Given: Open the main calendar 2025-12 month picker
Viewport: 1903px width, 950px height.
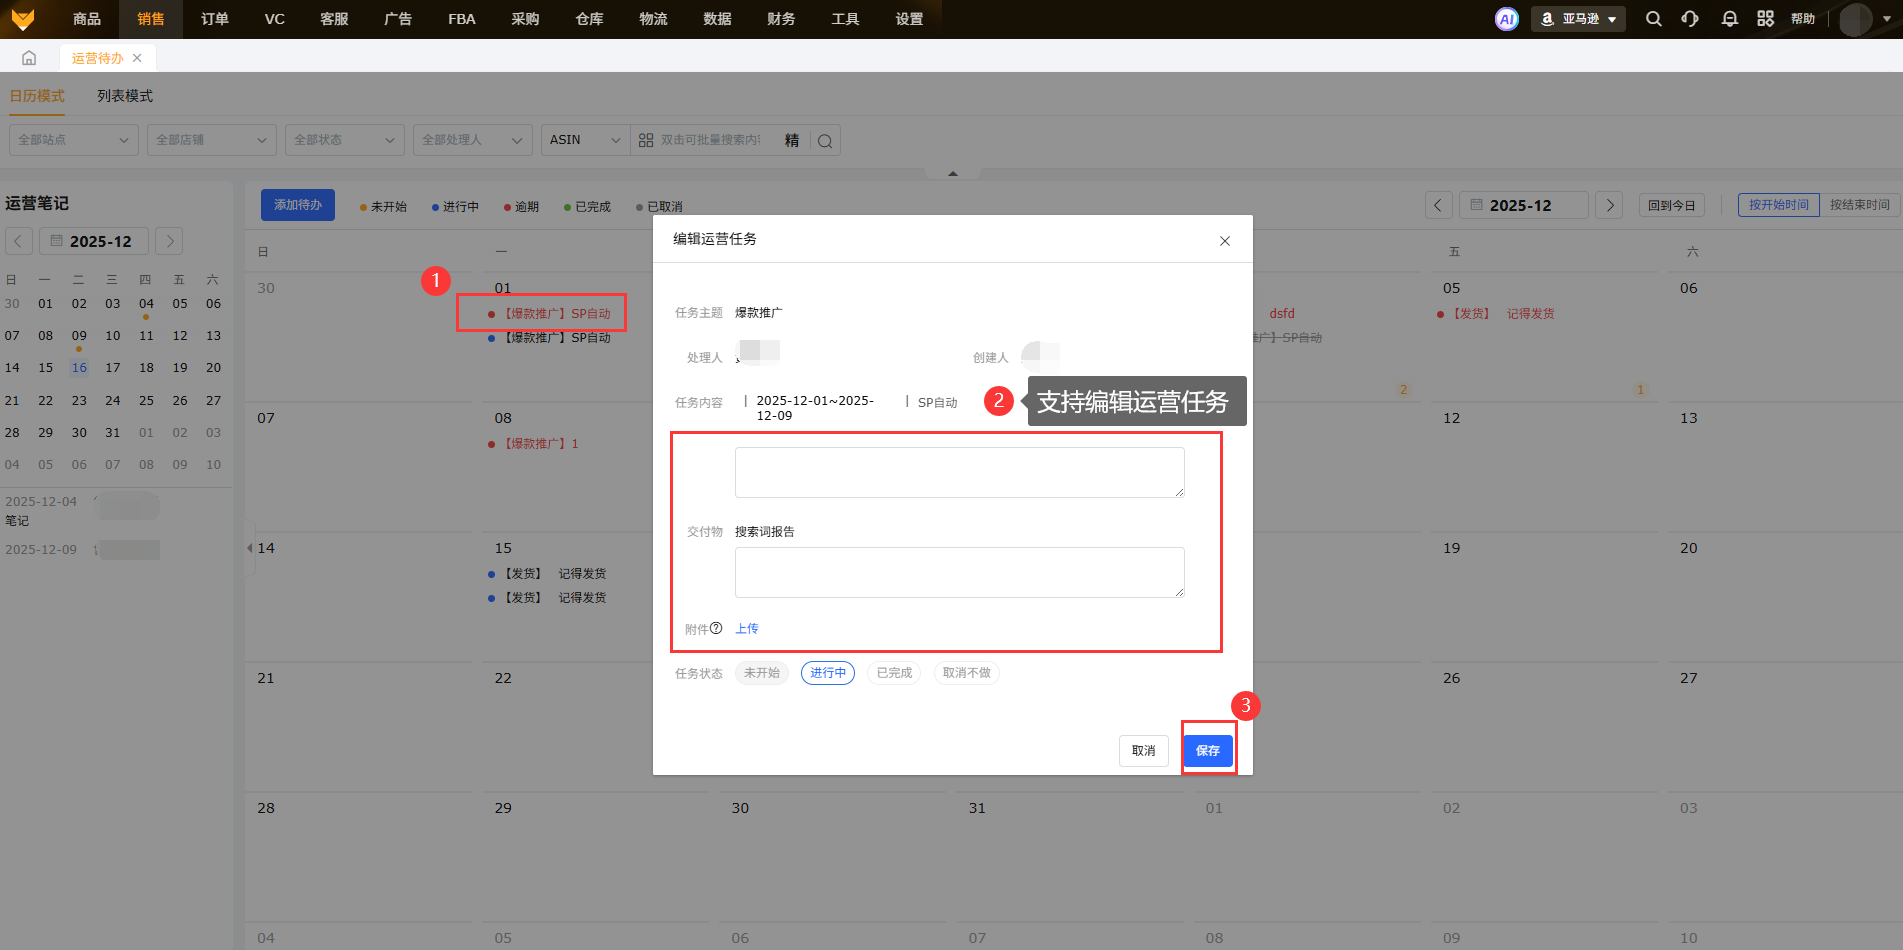Looking at the screenshot, I should (x=1523, y=205).
